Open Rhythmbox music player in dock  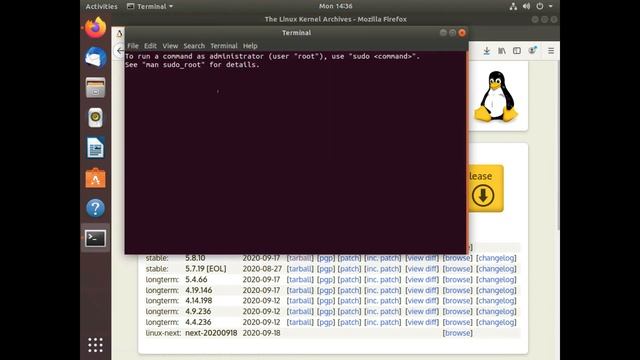click(x=96, y=118)
